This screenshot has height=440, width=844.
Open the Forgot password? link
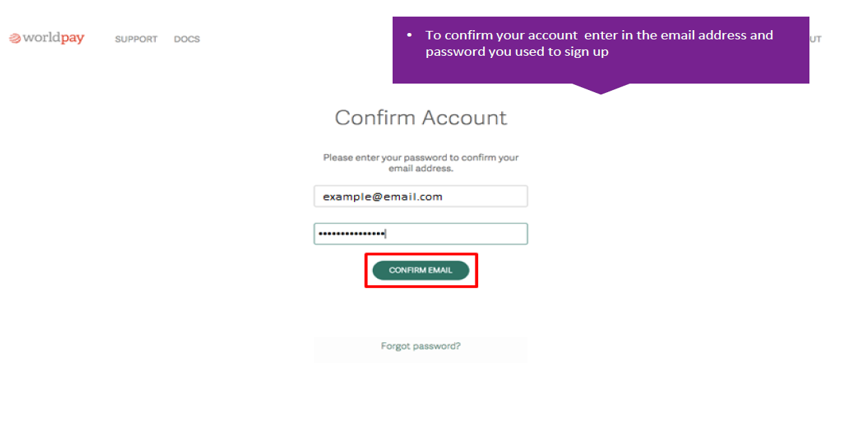point(421,346)
